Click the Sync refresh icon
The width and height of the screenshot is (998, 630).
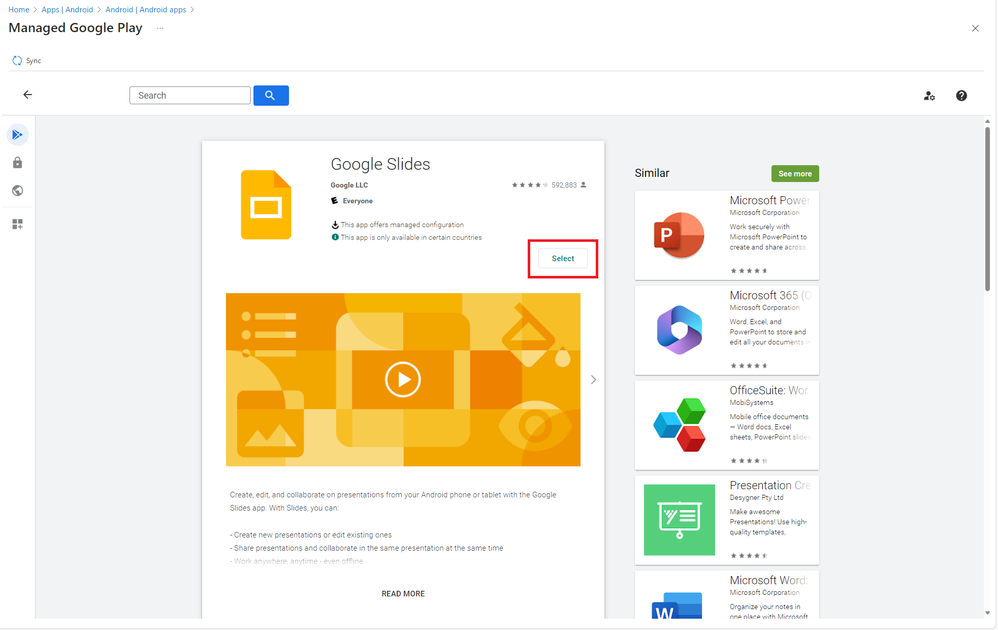coord(17,60)
